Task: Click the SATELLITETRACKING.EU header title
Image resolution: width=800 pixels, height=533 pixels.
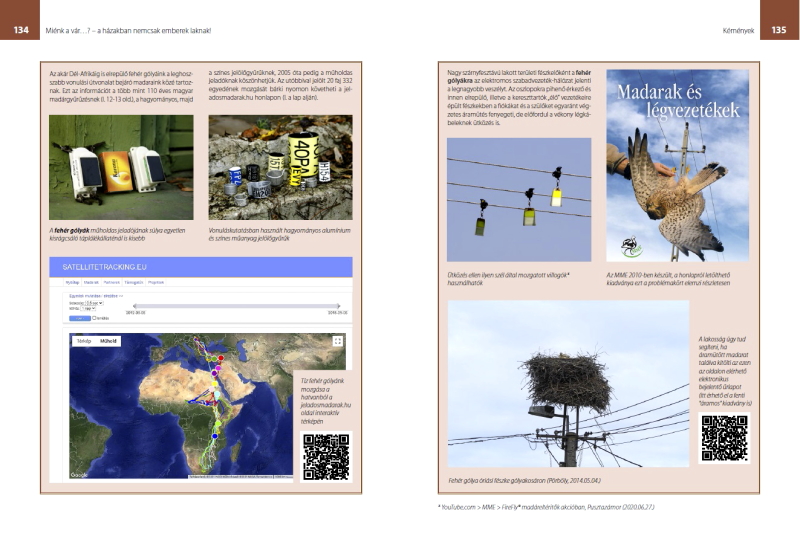Action: point(104,267)
